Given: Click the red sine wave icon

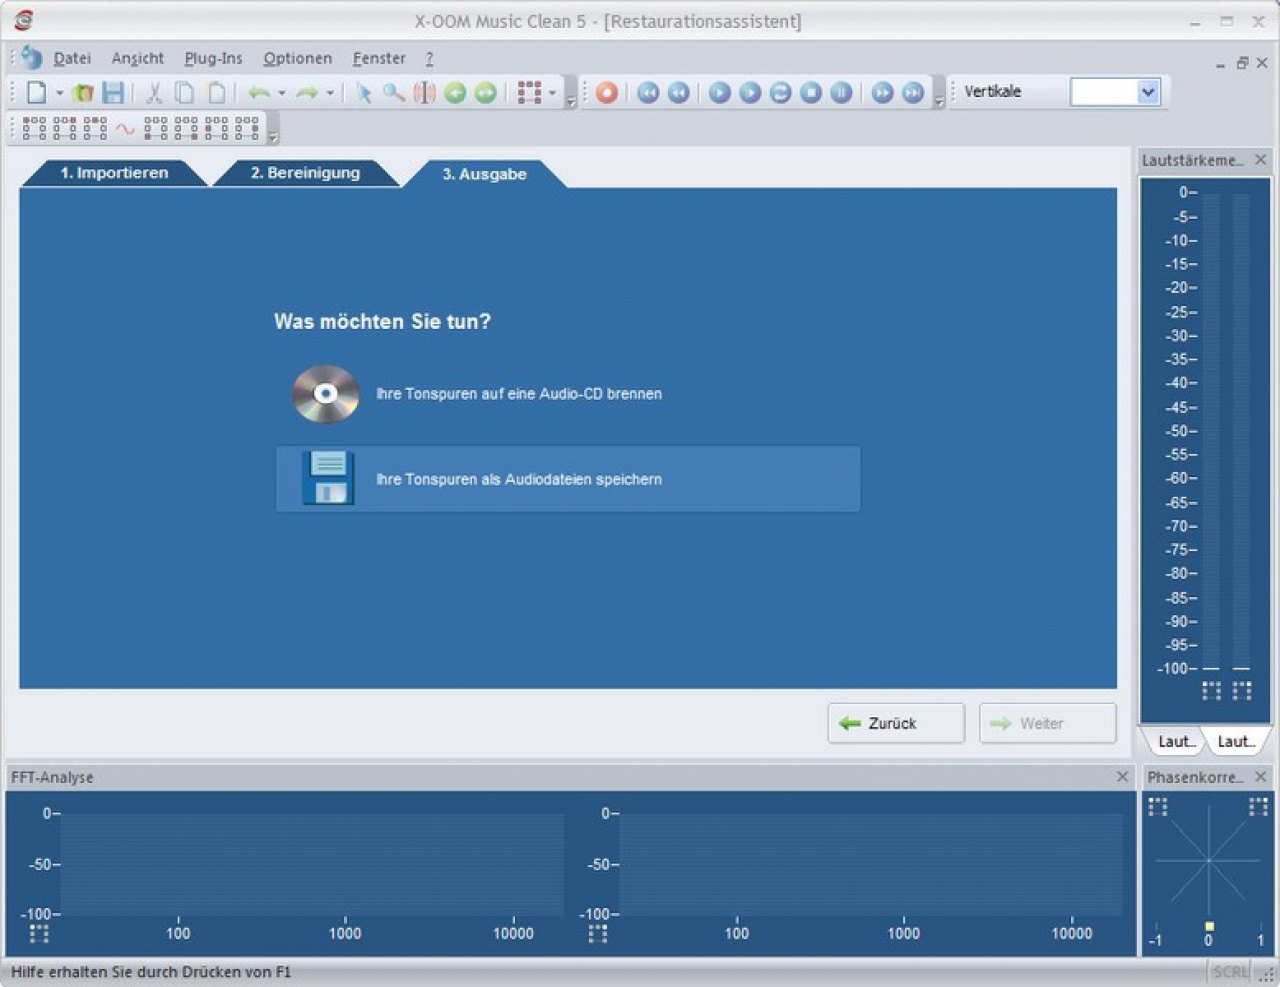Looking at the screenshot, I should [x=125, y=128].
